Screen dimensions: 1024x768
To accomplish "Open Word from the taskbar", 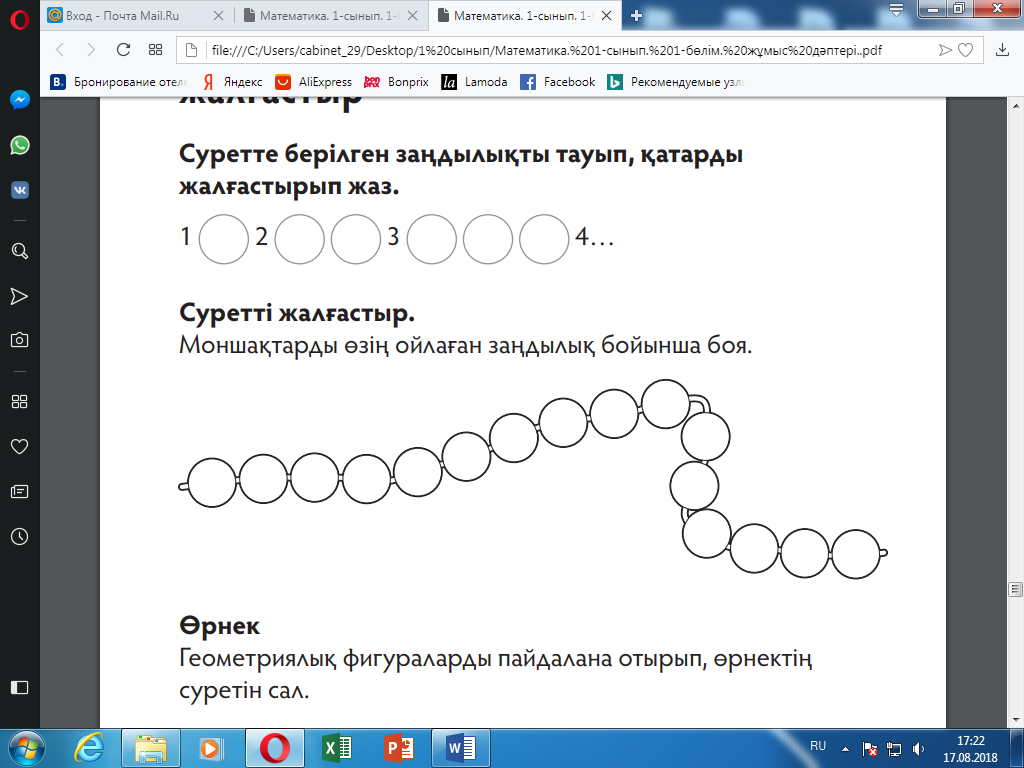I will tap(460, 748).
